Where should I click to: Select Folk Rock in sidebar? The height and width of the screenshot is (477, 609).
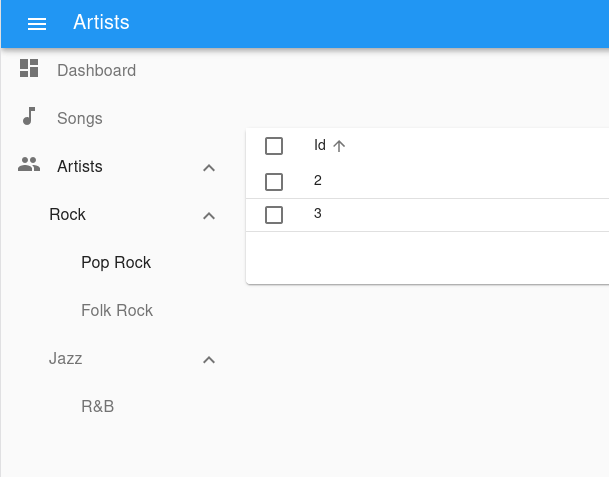(117, 311)
